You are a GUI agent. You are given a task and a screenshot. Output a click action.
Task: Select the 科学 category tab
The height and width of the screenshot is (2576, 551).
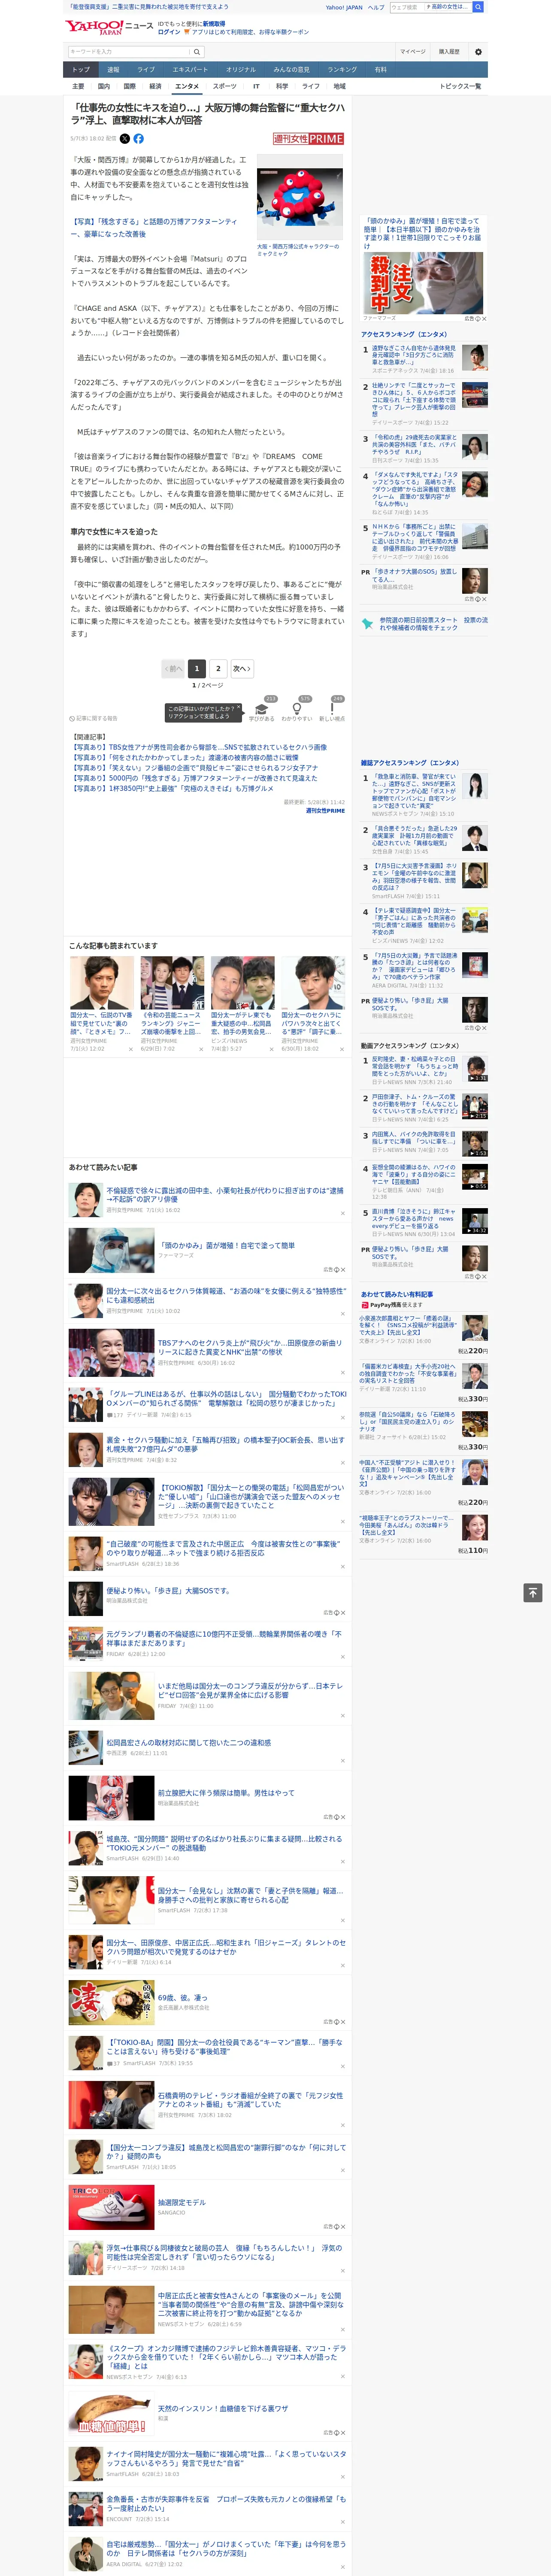tap(282, 86)
